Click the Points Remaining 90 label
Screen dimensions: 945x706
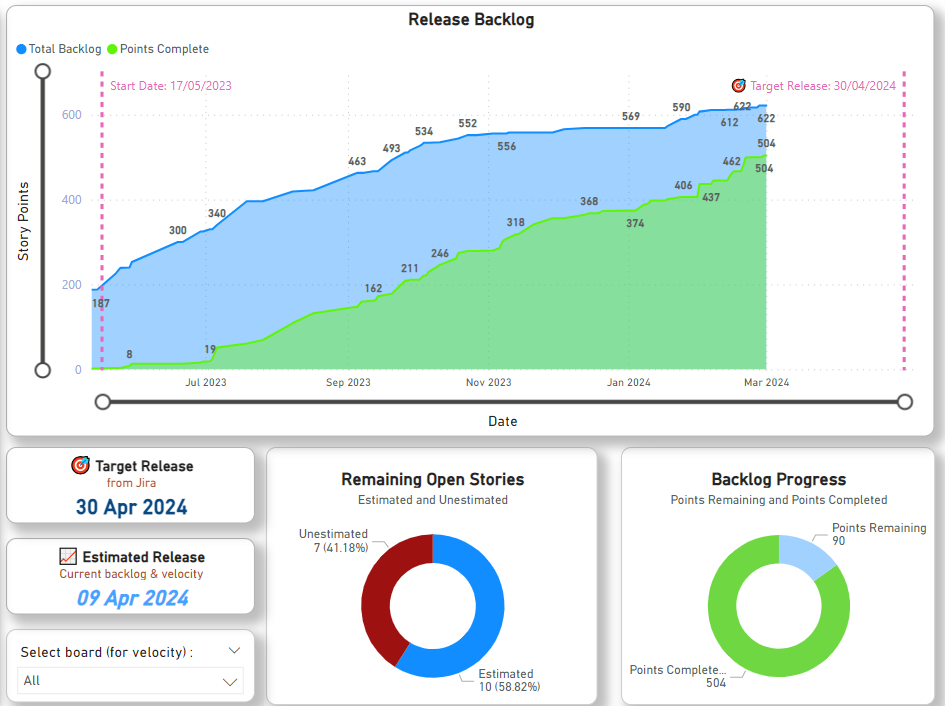click(x=879, y=534)
